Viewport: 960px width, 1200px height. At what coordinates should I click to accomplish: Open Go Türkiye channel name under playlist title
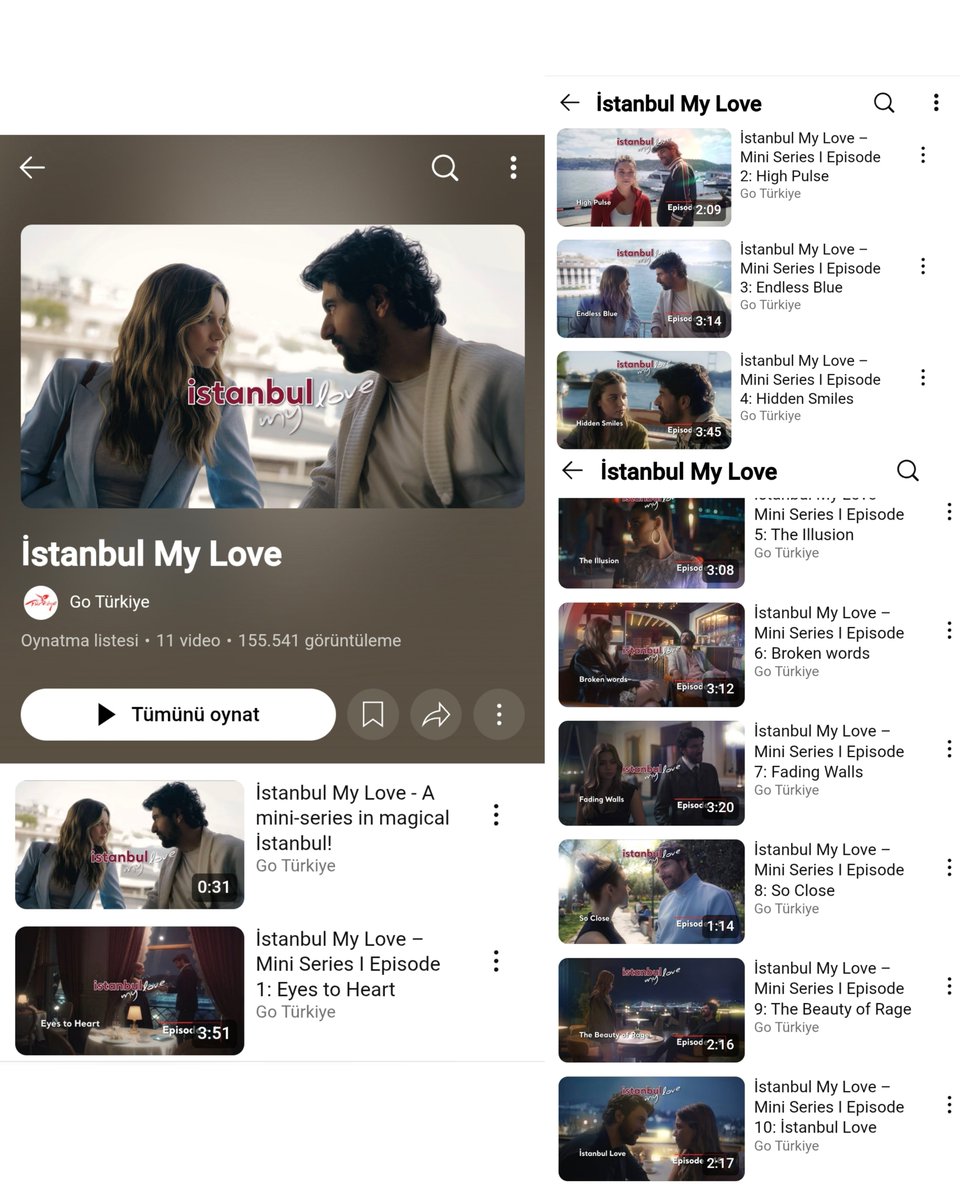click(109, 602)
